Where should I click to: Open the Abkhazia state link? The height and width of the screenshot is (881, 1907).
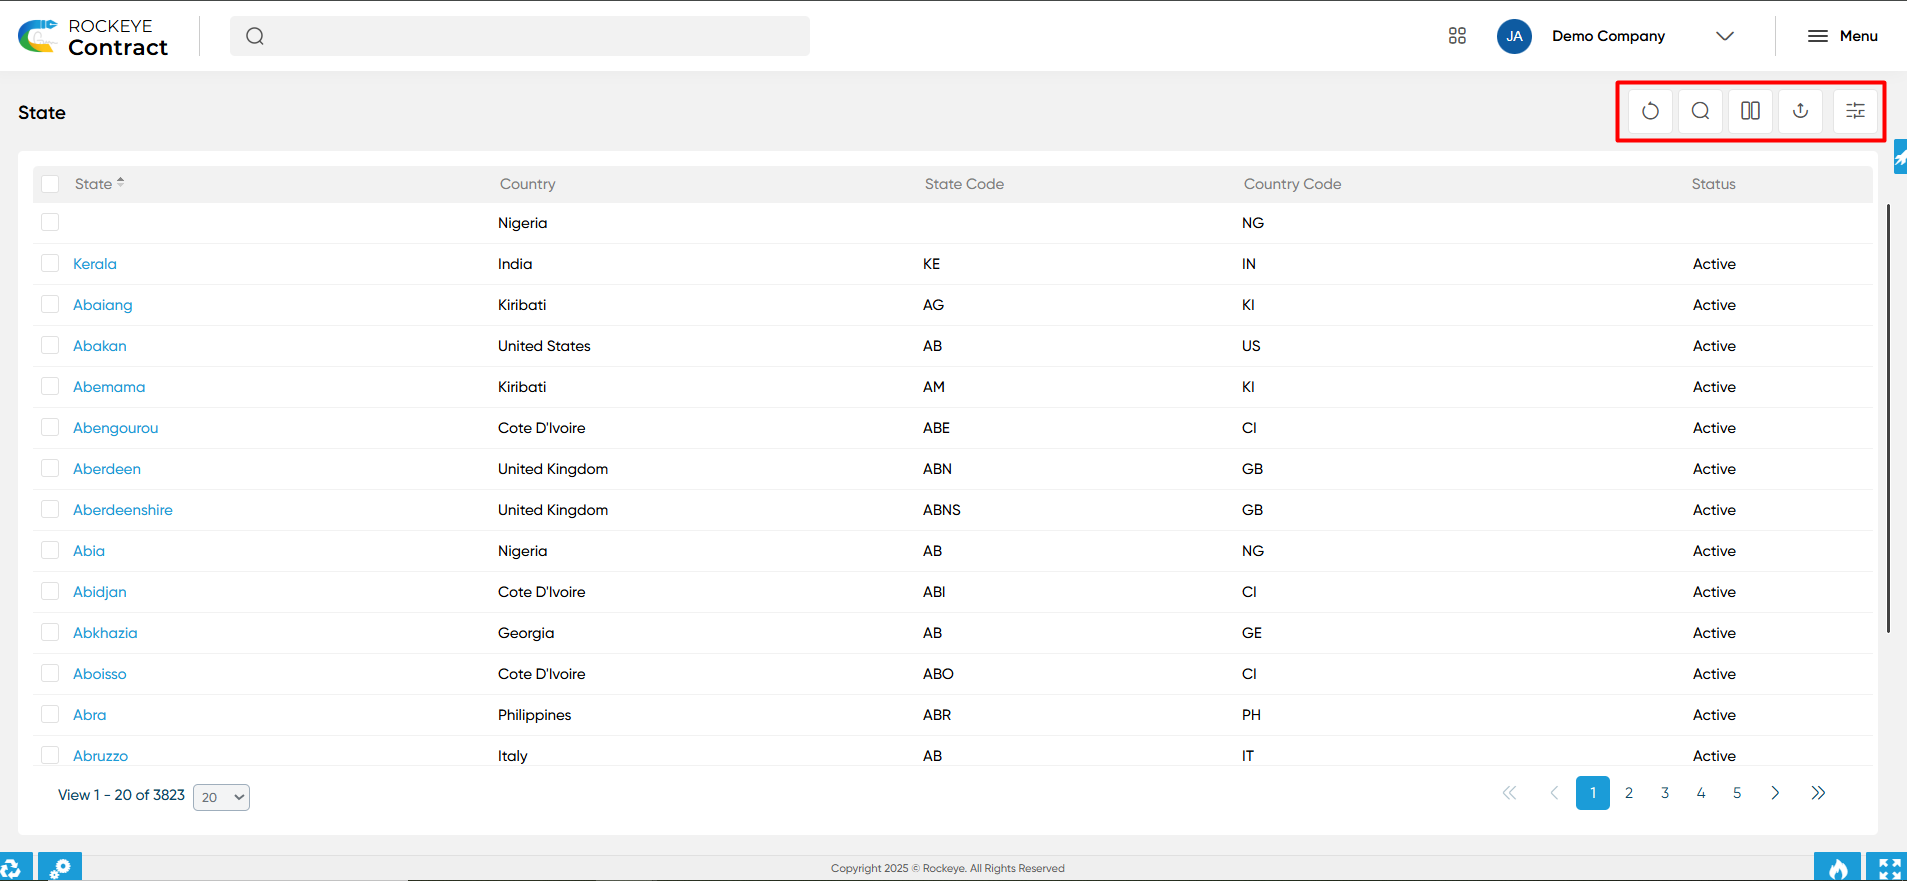pos(105,633)
